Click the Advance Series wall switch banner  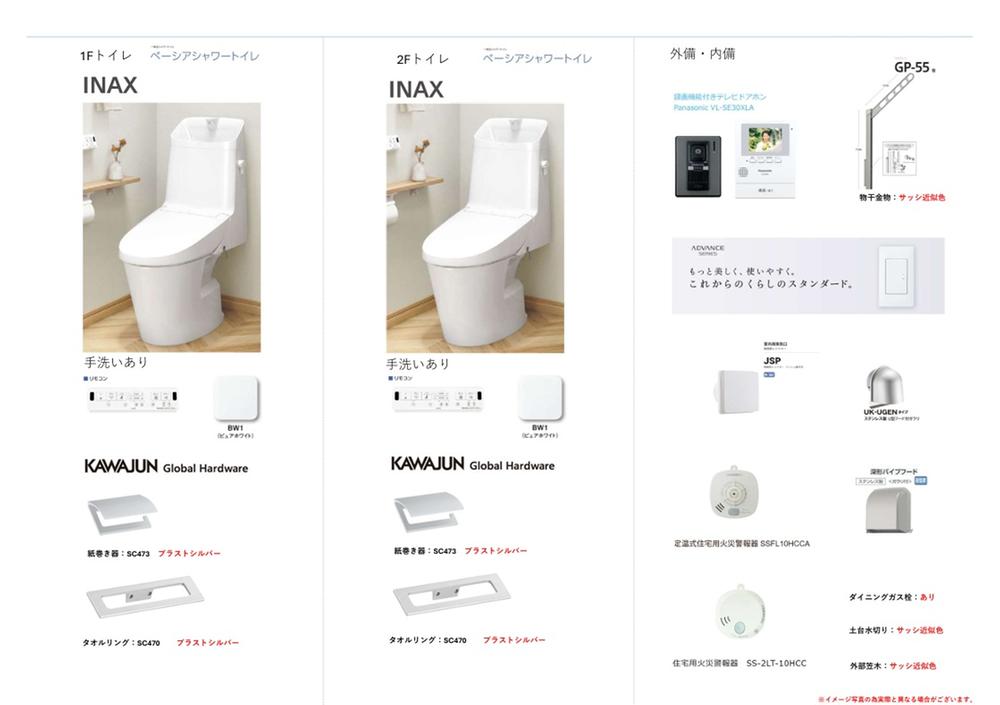coord(808,276)
